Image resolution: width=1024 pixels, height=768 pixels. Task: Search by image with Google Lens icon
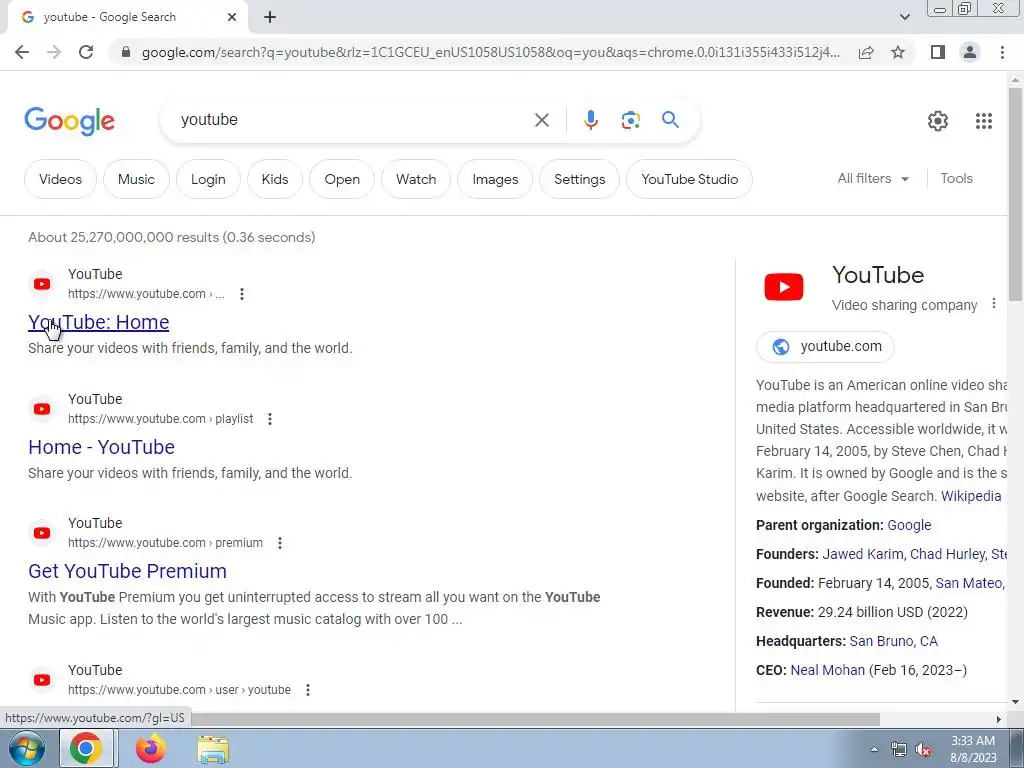pyautogui.click(x=630, y=120)
